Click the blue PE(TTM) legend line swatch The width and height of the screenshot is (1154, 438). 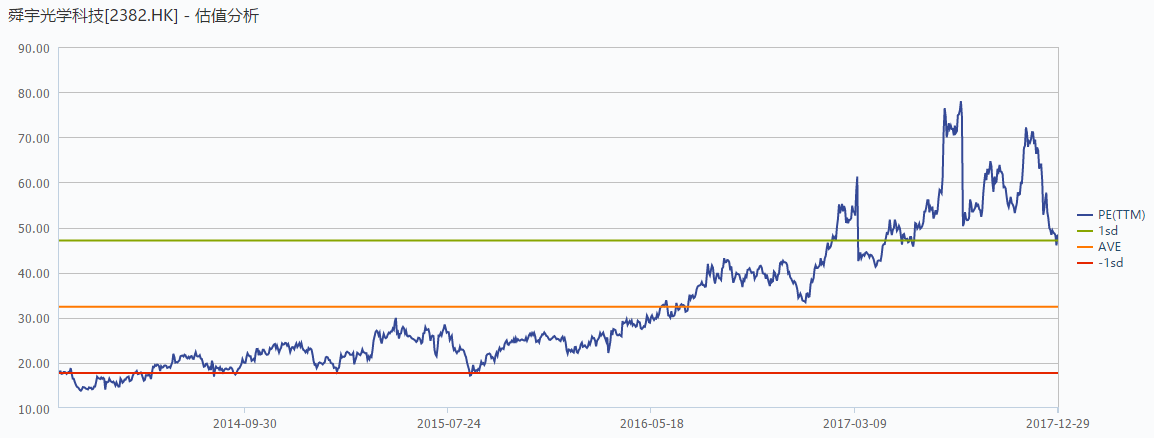point(1085,215)
